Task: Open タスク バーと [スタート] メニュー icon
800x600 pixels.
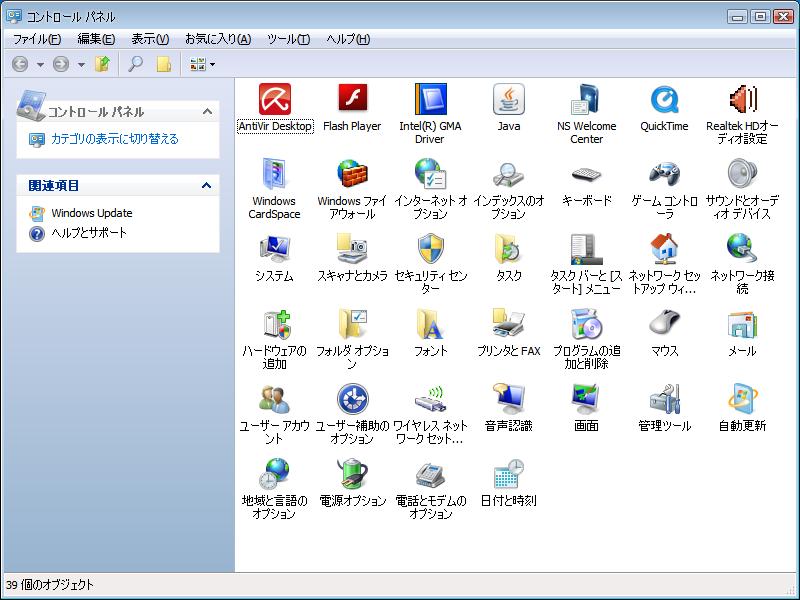Action: [x=586, y=249]
